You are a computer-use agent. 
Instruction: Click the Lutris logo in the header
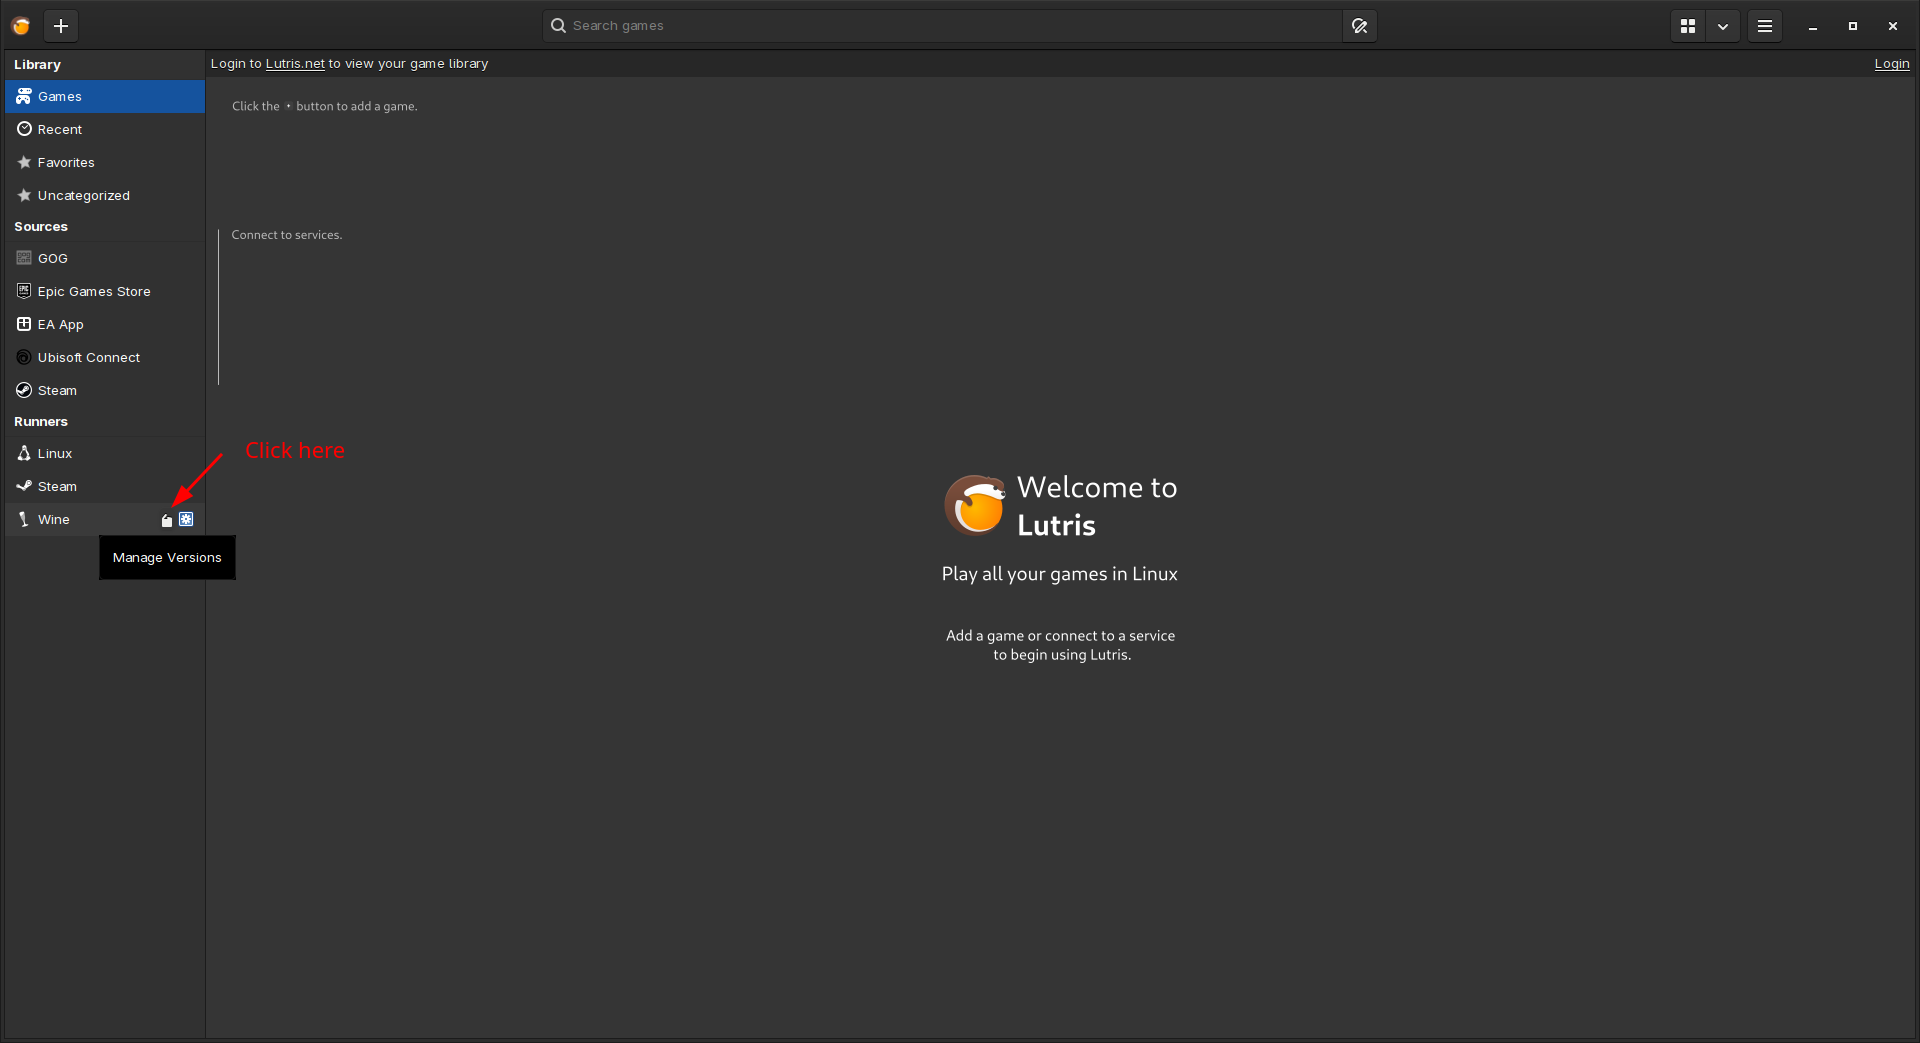21,26
